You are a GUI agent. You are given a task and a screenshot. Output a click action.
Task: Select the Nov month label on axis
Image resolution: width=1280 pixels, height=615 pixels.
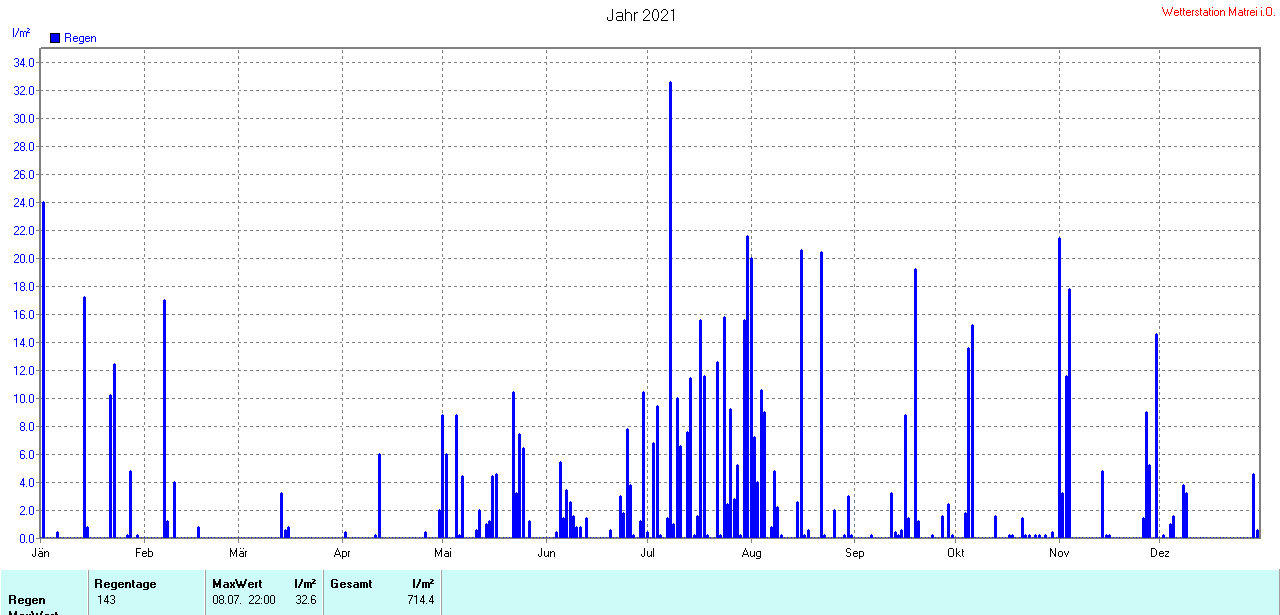(x=1060, y=552)
